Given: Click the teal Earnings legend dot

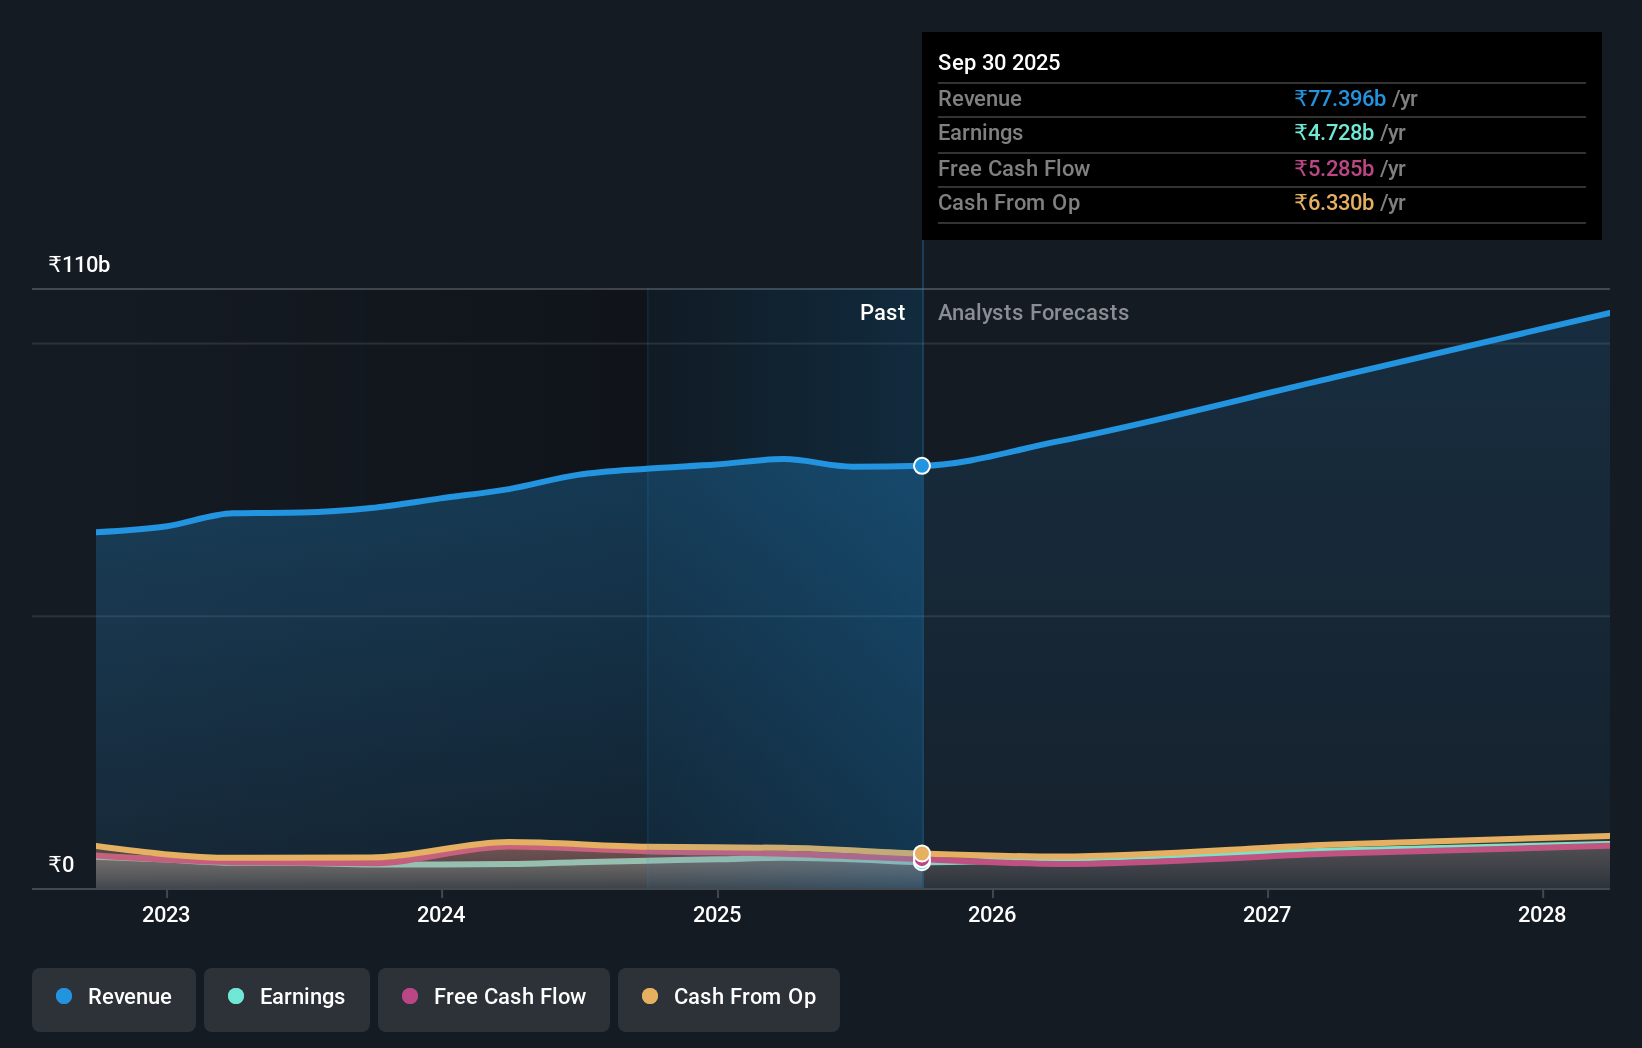Looking at the screenshot, I should 234,997.
